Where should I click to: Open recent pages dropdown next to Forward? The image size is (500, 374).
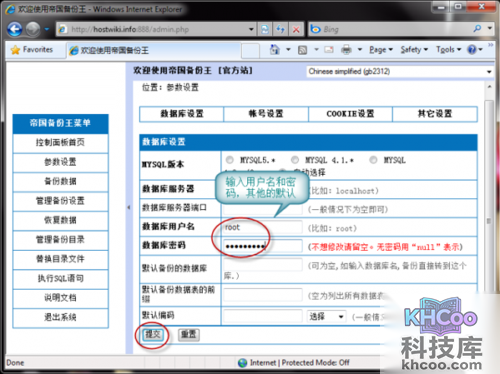pyautogui.click(x=47, y=29)
